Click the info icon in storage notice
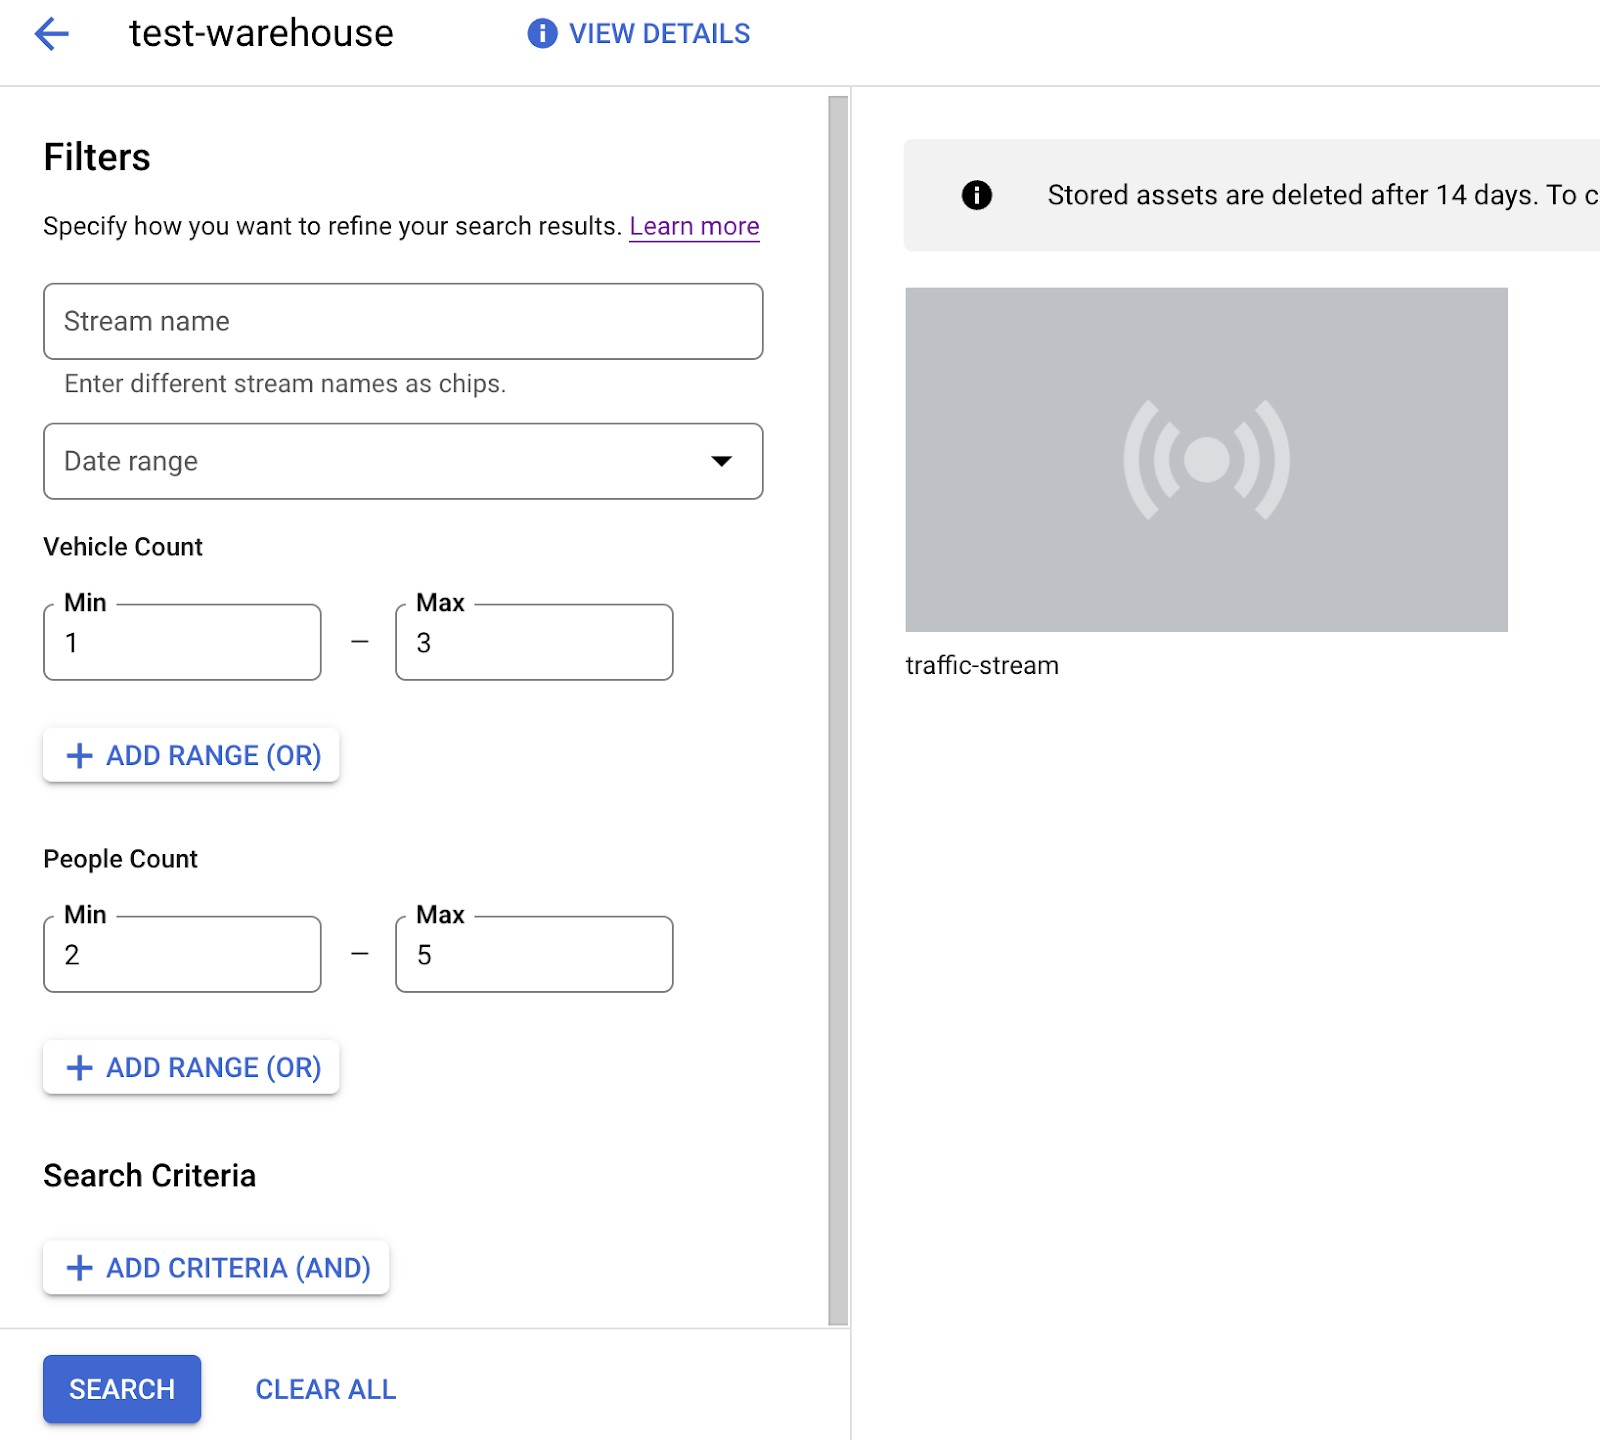 click(976, 195)
